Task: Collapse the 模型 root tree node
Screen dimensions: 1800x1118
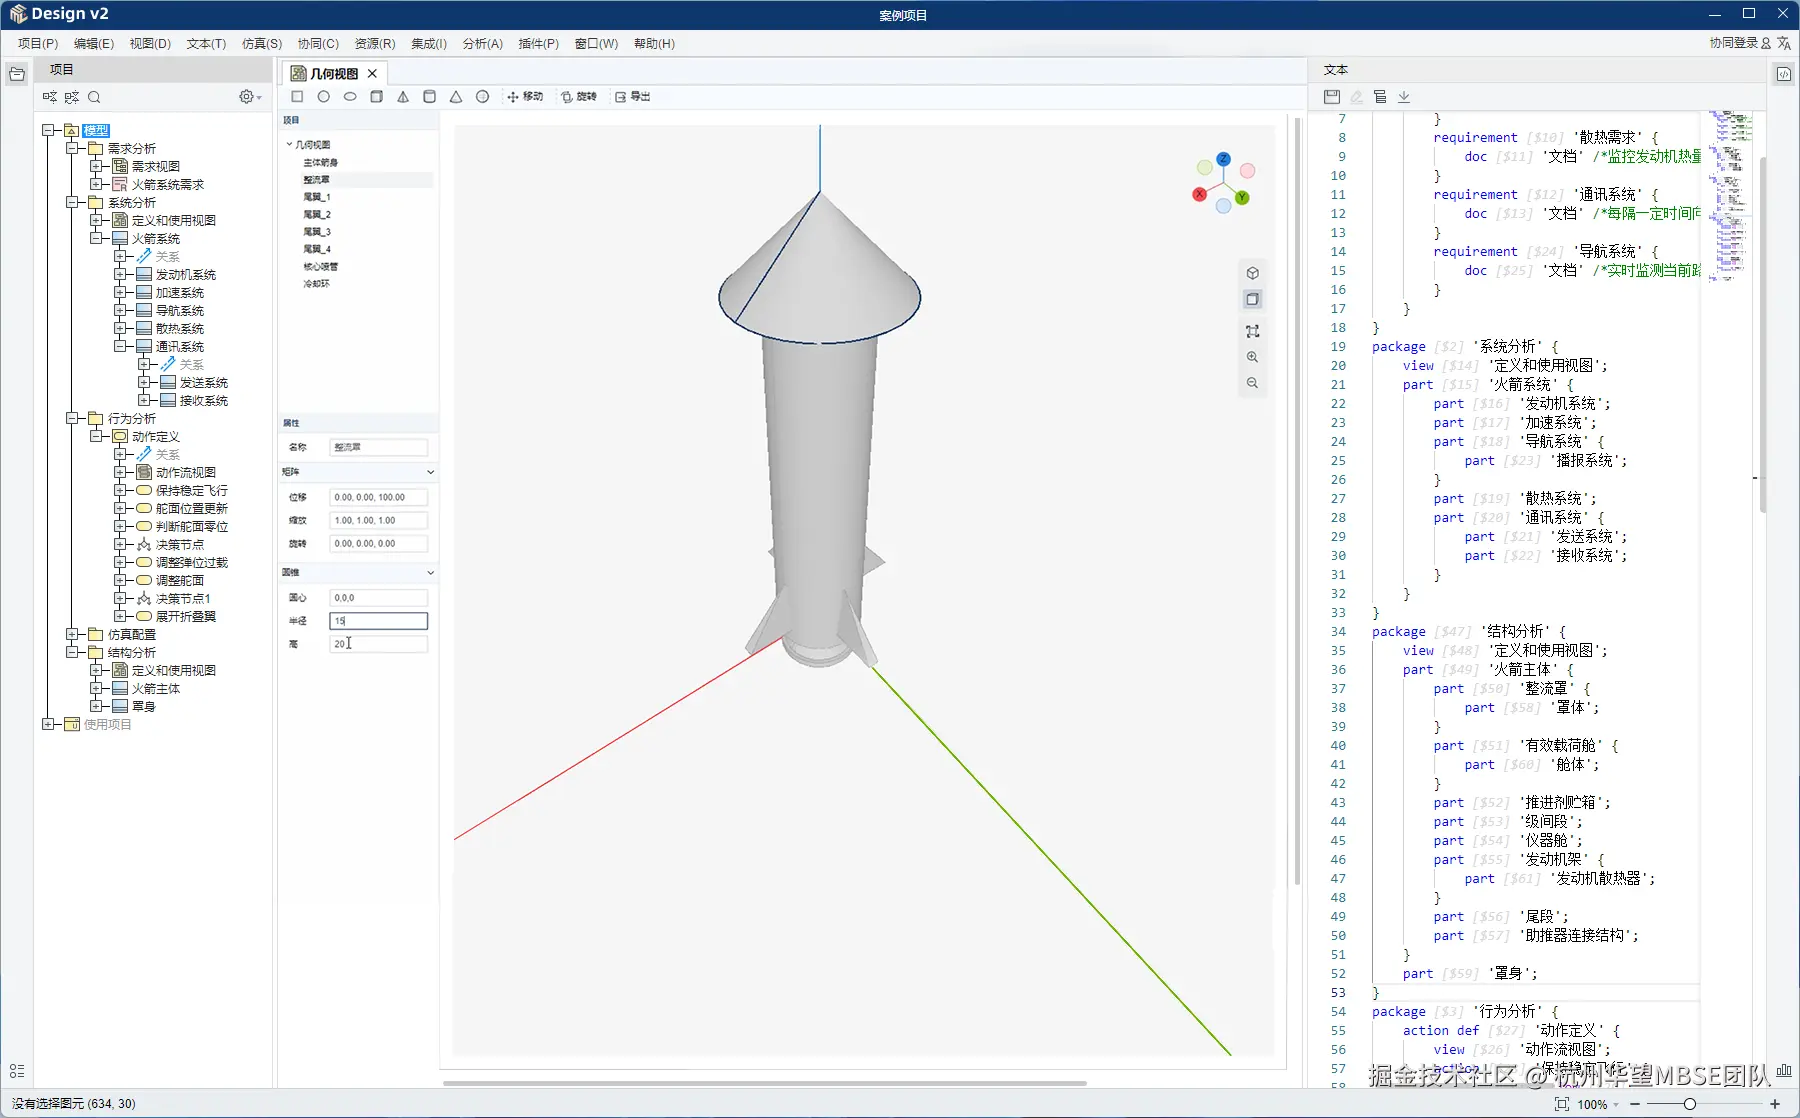Action: (48, 130)
